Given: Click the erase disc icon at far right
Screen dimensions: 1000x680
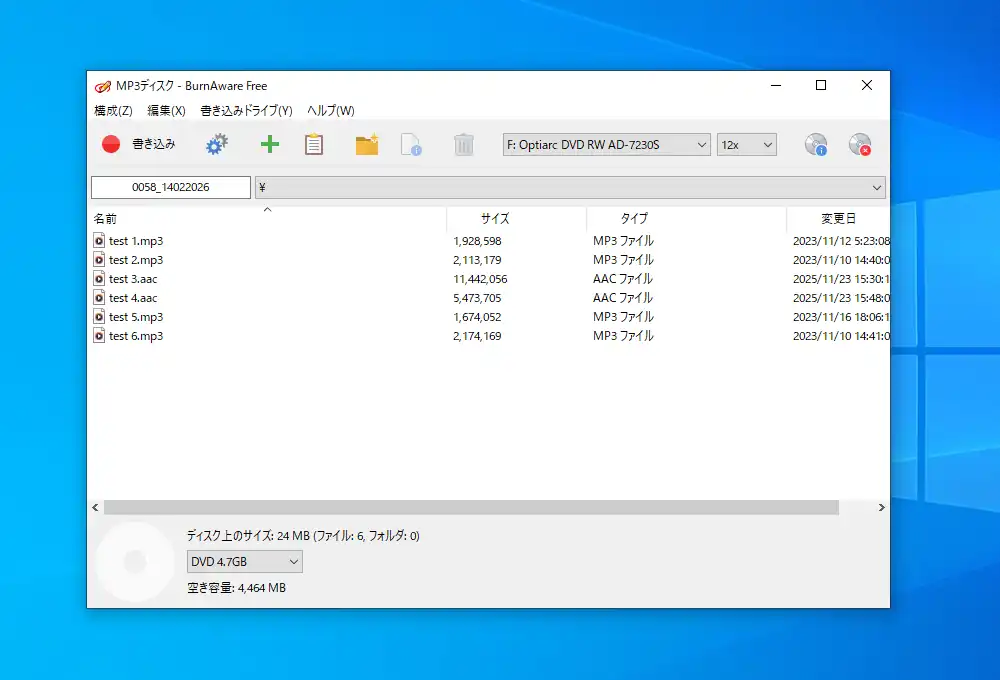Looking at the screenshot, I should (860, 144).
